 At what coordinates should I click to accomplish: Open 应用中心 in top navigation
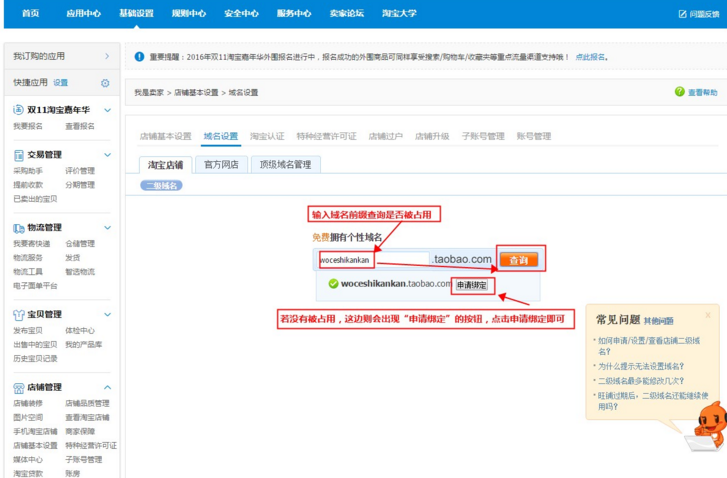click(83, 13)
